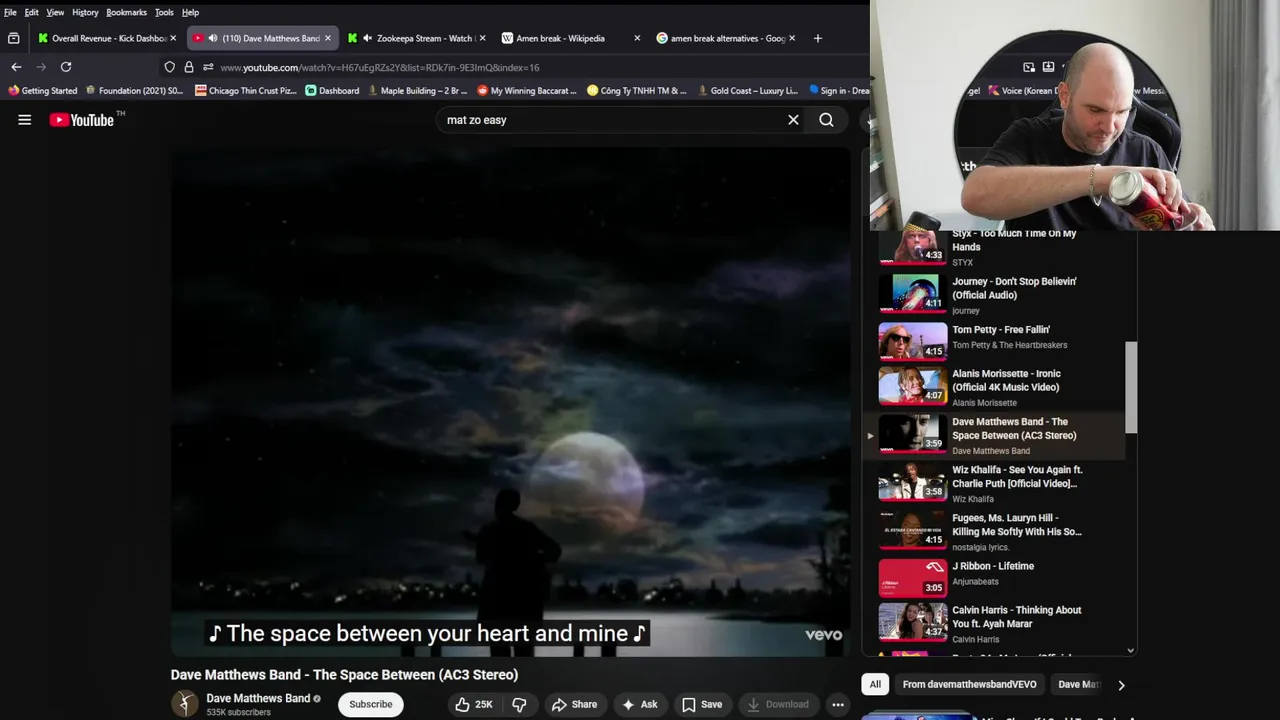Share the Dave Matthews Band video
1280x720 pixels.
point(574,704)
